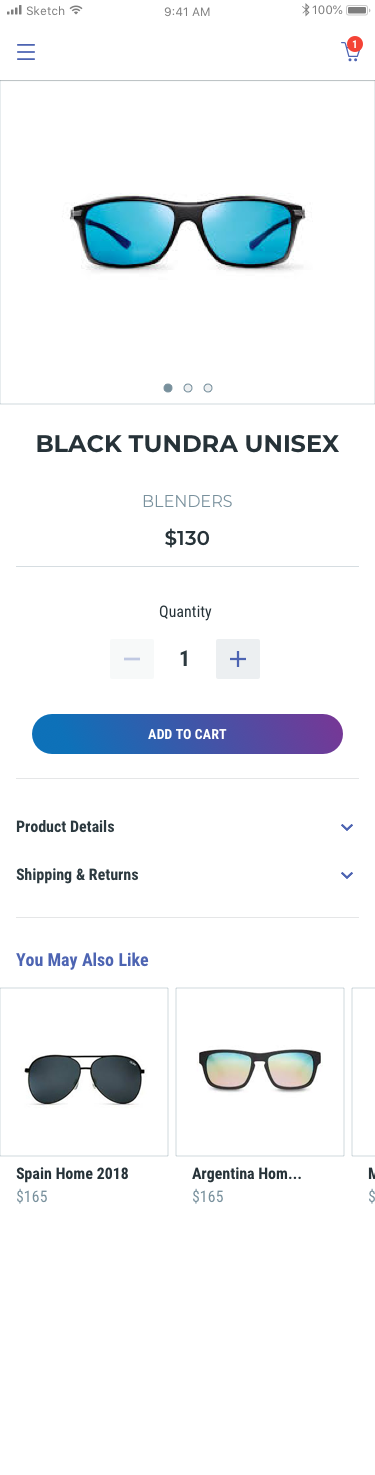Select the third carousel dot
375x1475 pixels.
(208, 388)
